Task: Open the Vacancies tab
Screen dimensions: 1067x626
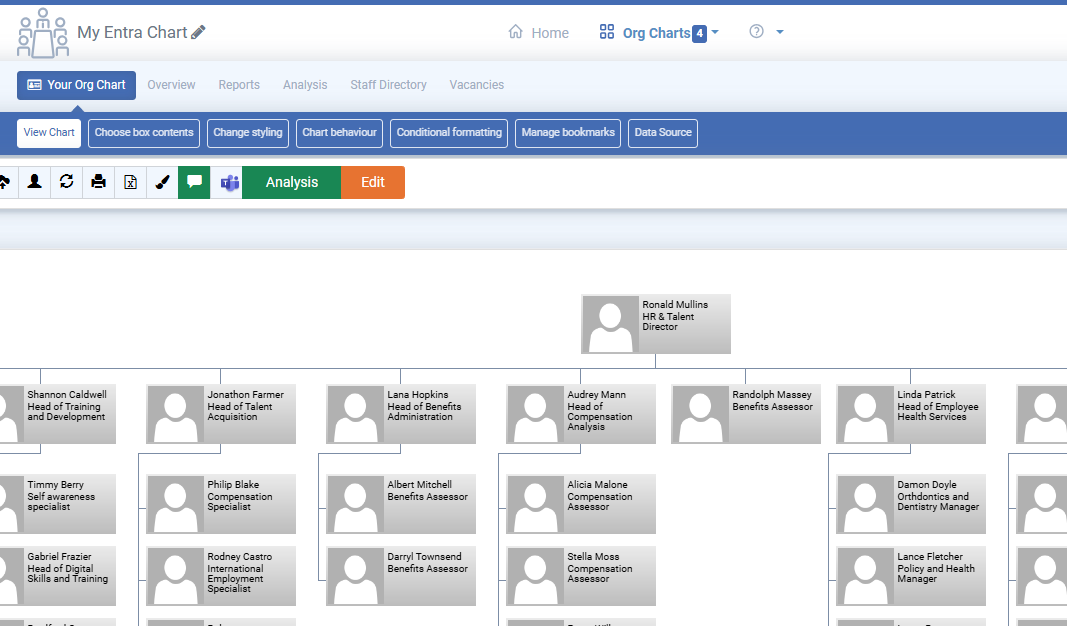Action: [x=476, y=85]
